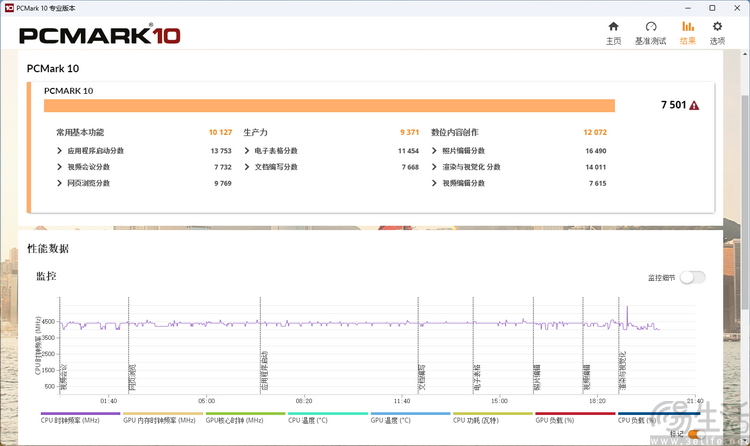This screenshot has width=750, height=446.
Task: Click the 网页浏览 marker on the chart
Action: coord(132,378)
